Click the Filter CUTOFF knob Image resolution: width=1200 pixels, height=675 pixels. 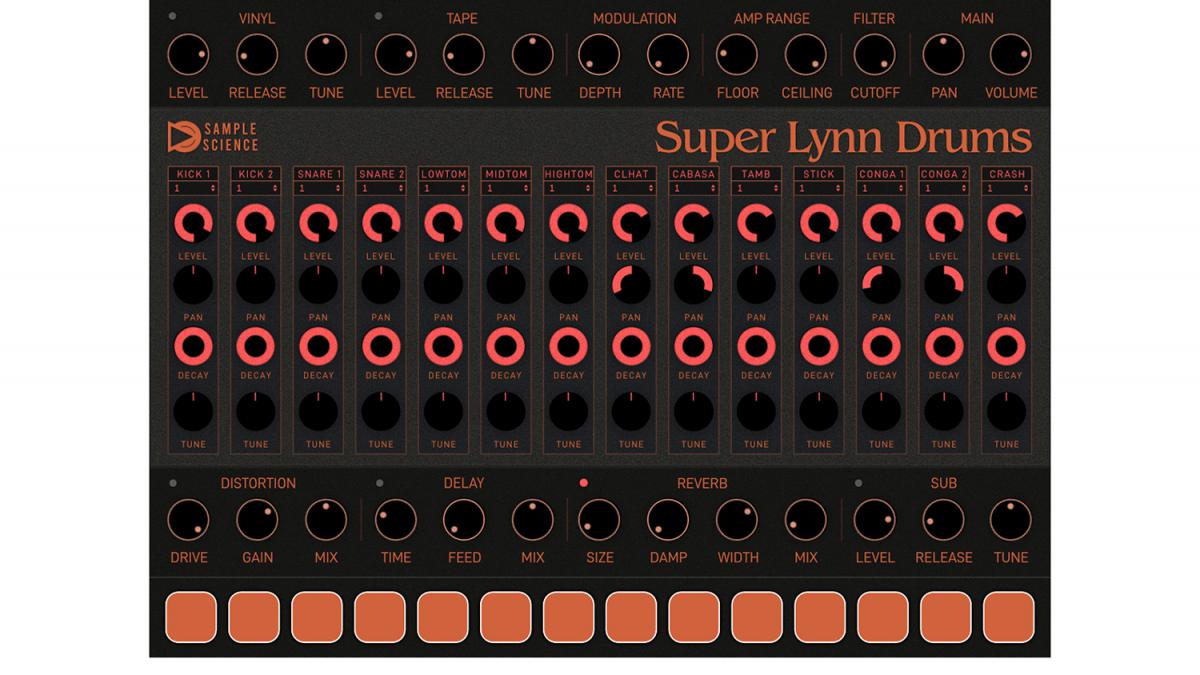(x=875, y=55)
